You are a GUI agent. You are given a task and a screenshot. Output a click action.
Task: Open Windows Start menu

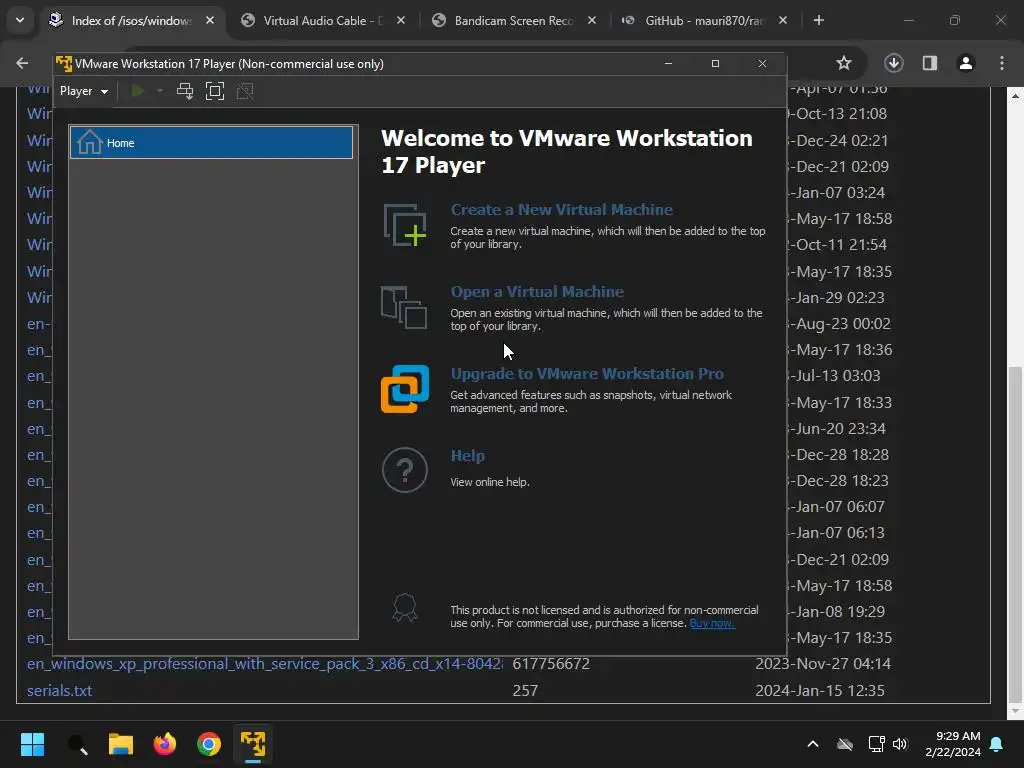[x=32, y=744]
